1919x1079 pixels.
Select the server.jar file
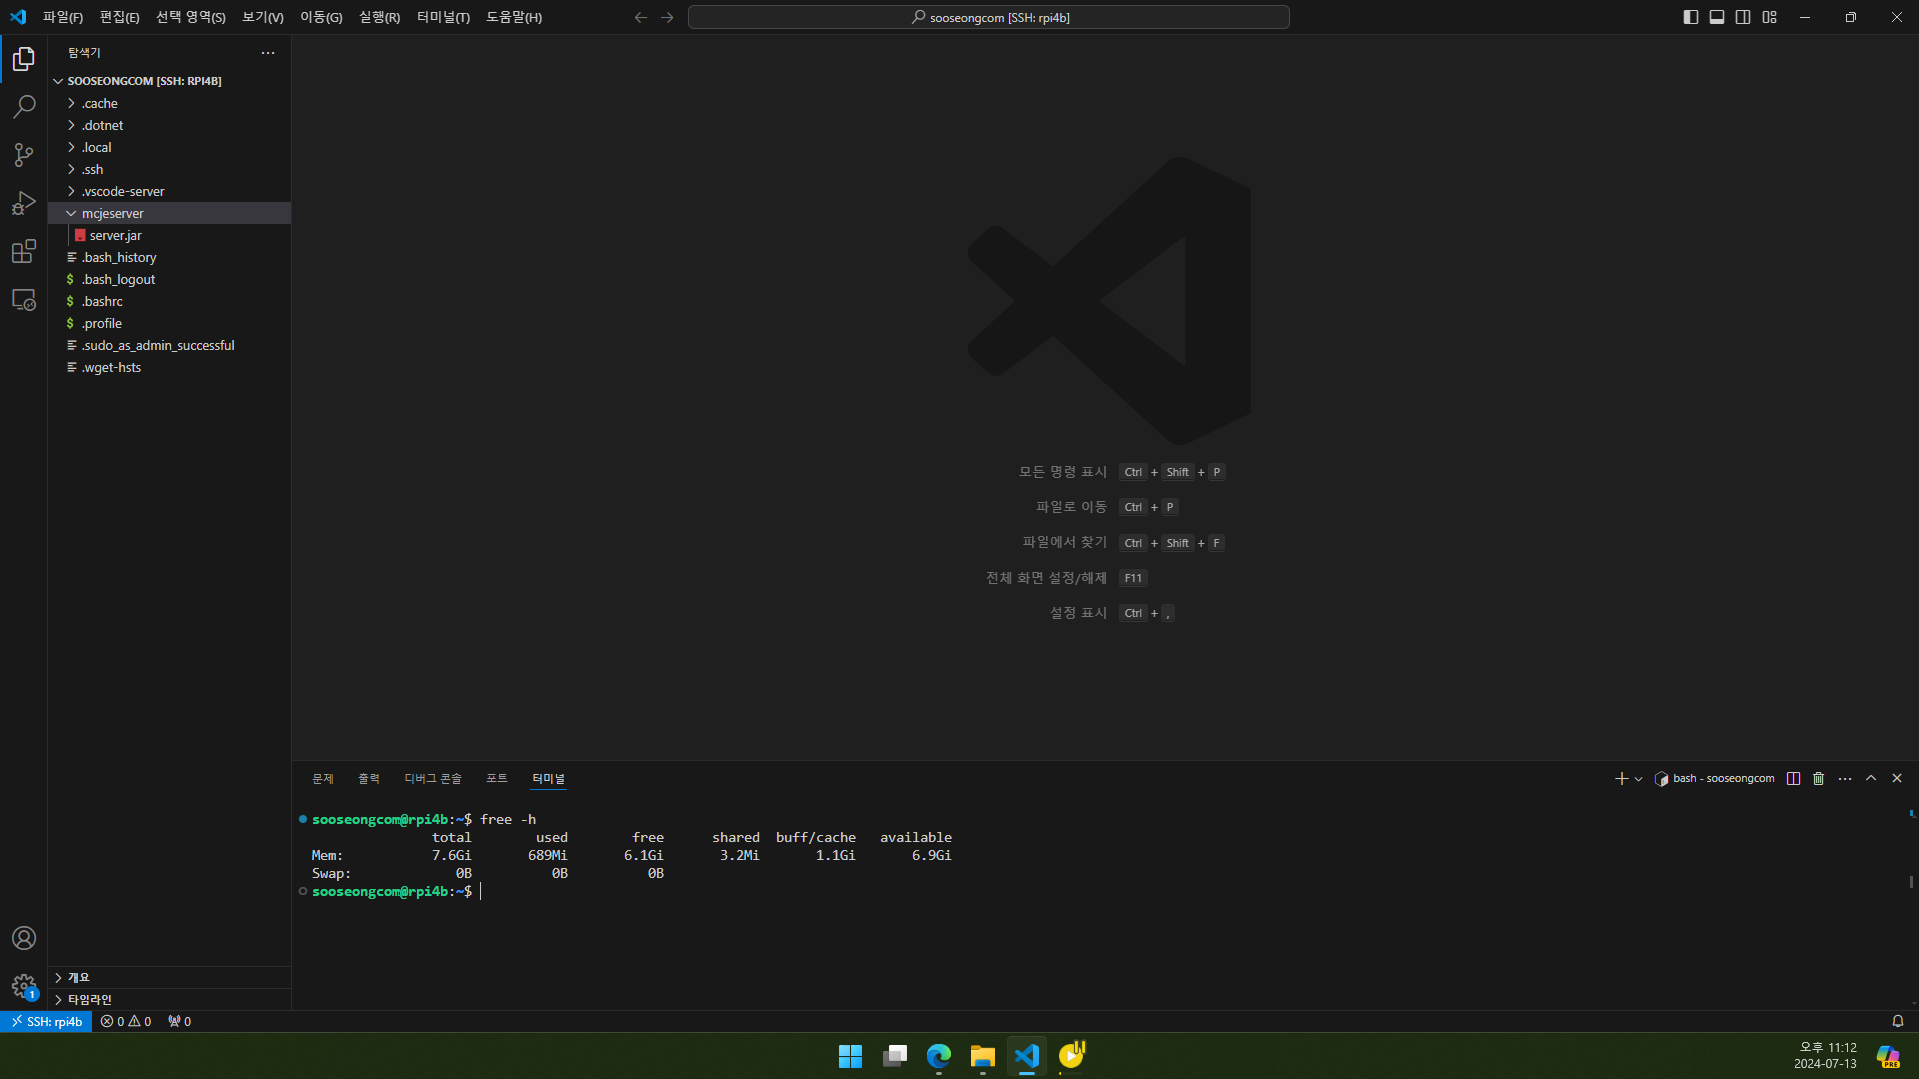pos(169,235)
